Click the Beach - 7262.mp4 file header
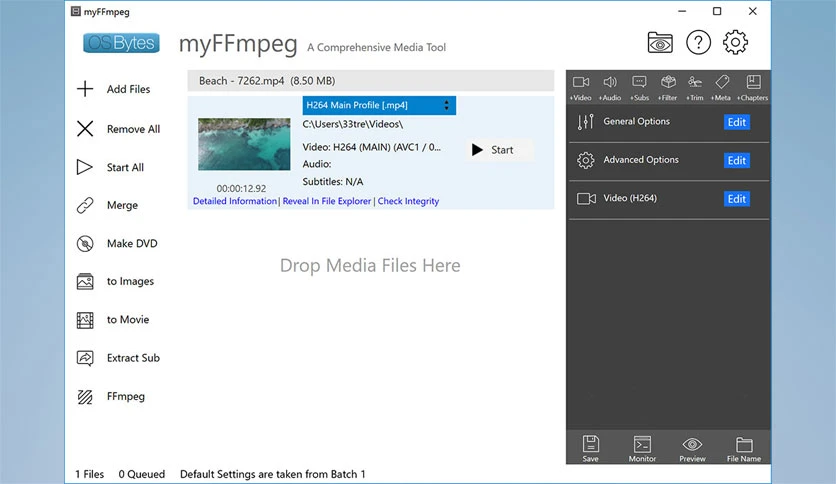 tap(371, 81)
